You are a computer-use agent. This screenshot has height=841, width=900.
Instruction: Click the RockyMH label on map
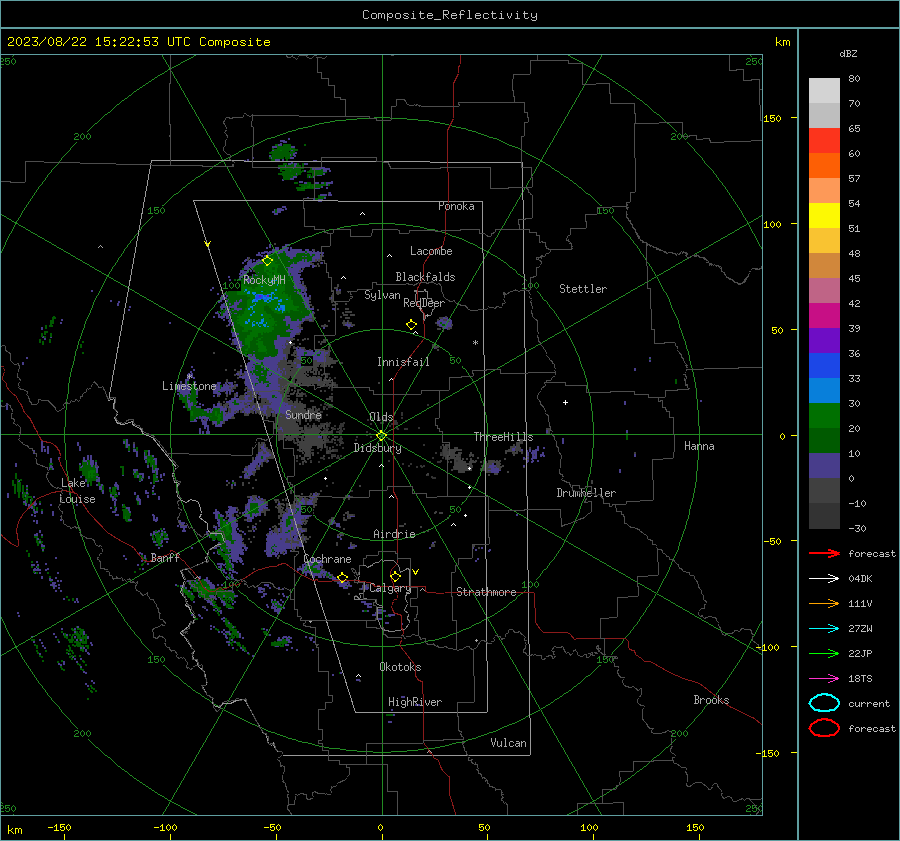(264, 280)
